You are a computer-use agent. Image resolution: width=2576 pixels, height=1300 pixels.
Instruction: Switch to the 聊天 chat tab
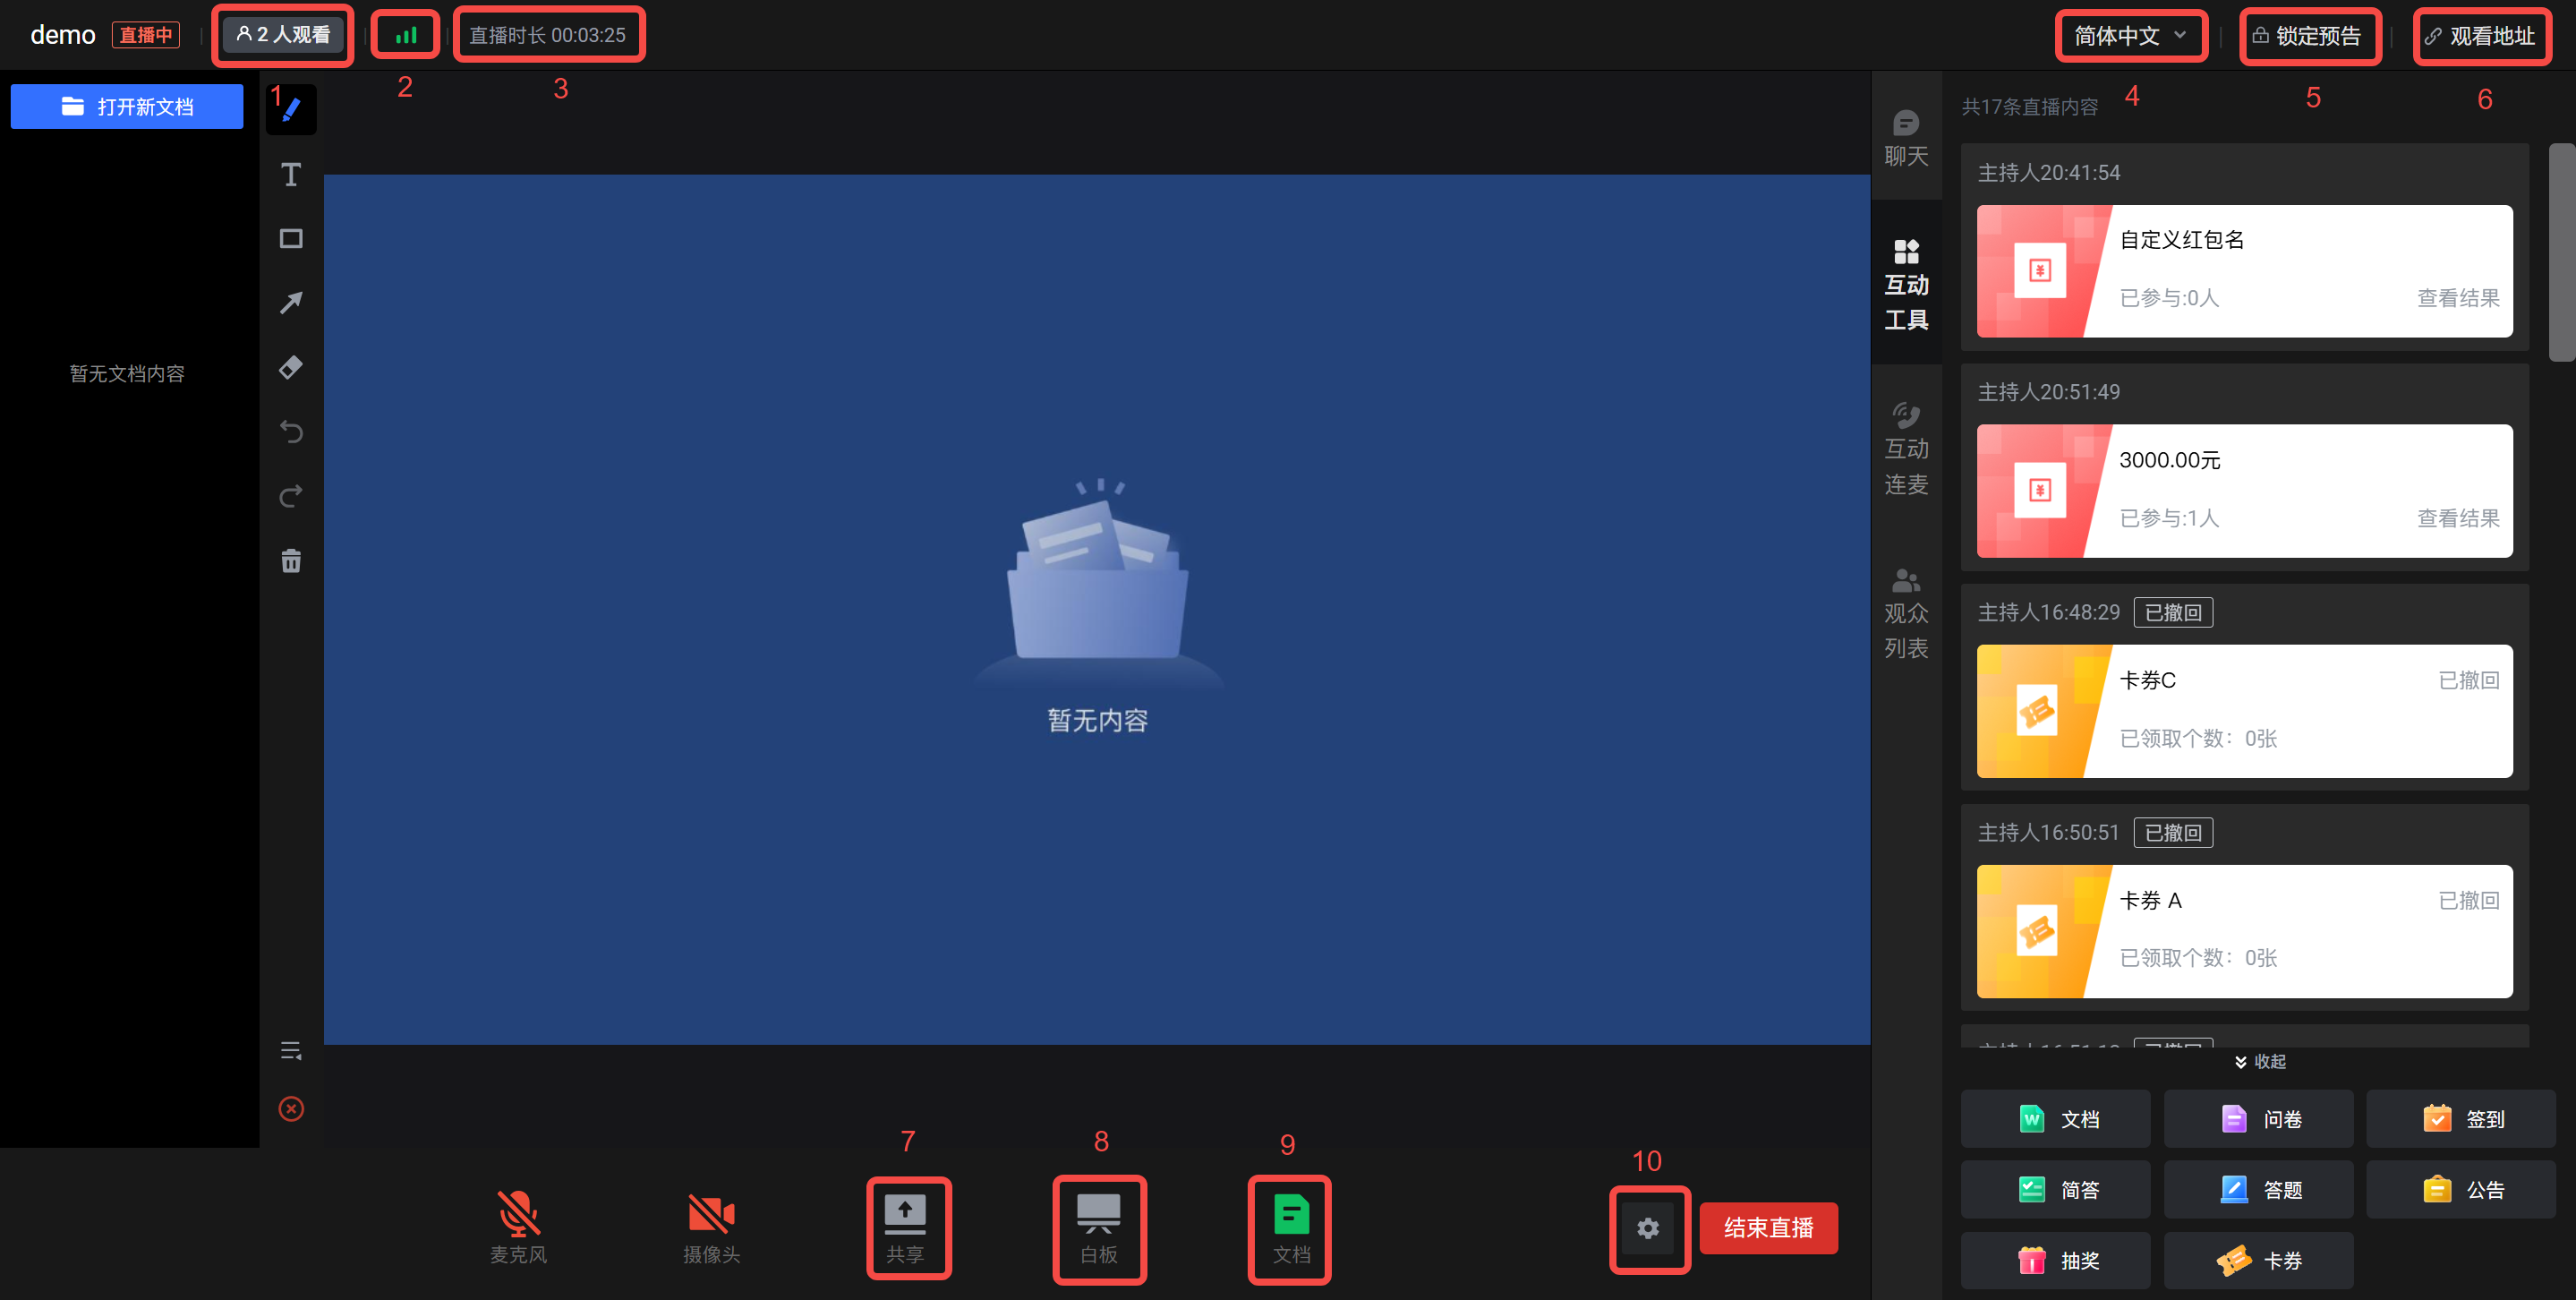[x=1906, y=138]
